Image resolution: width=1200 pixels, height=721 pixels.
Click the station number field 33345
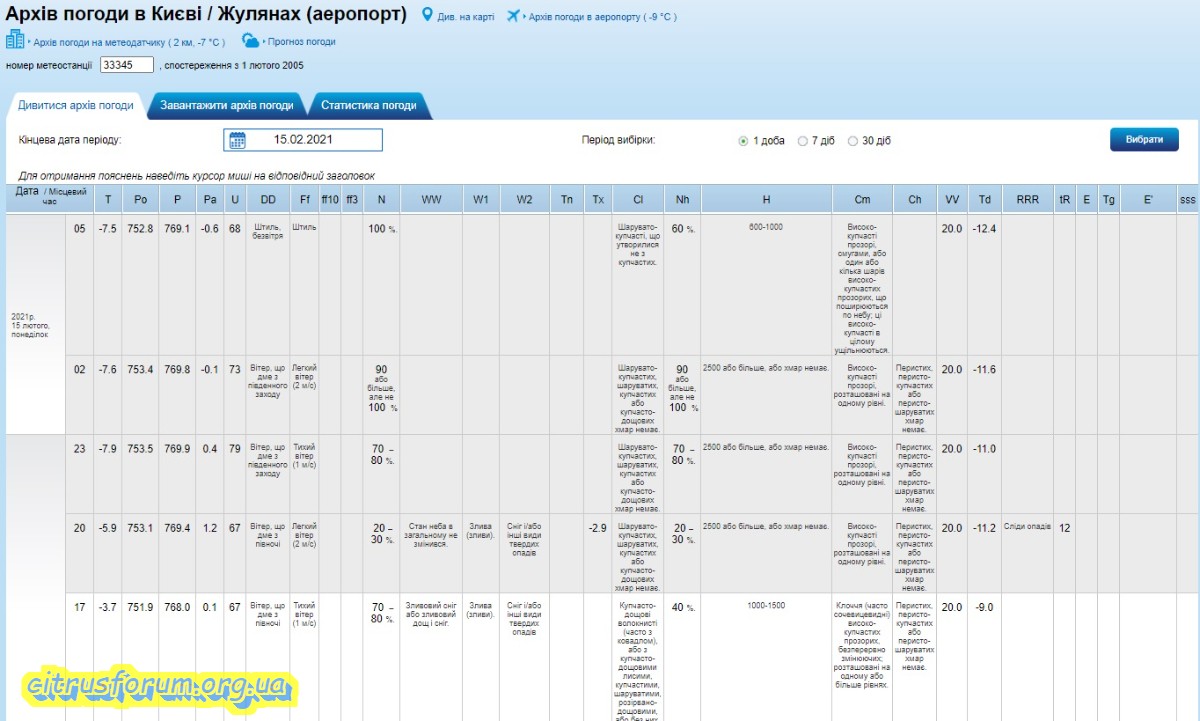pyautogui.click(x=127, y=65)
